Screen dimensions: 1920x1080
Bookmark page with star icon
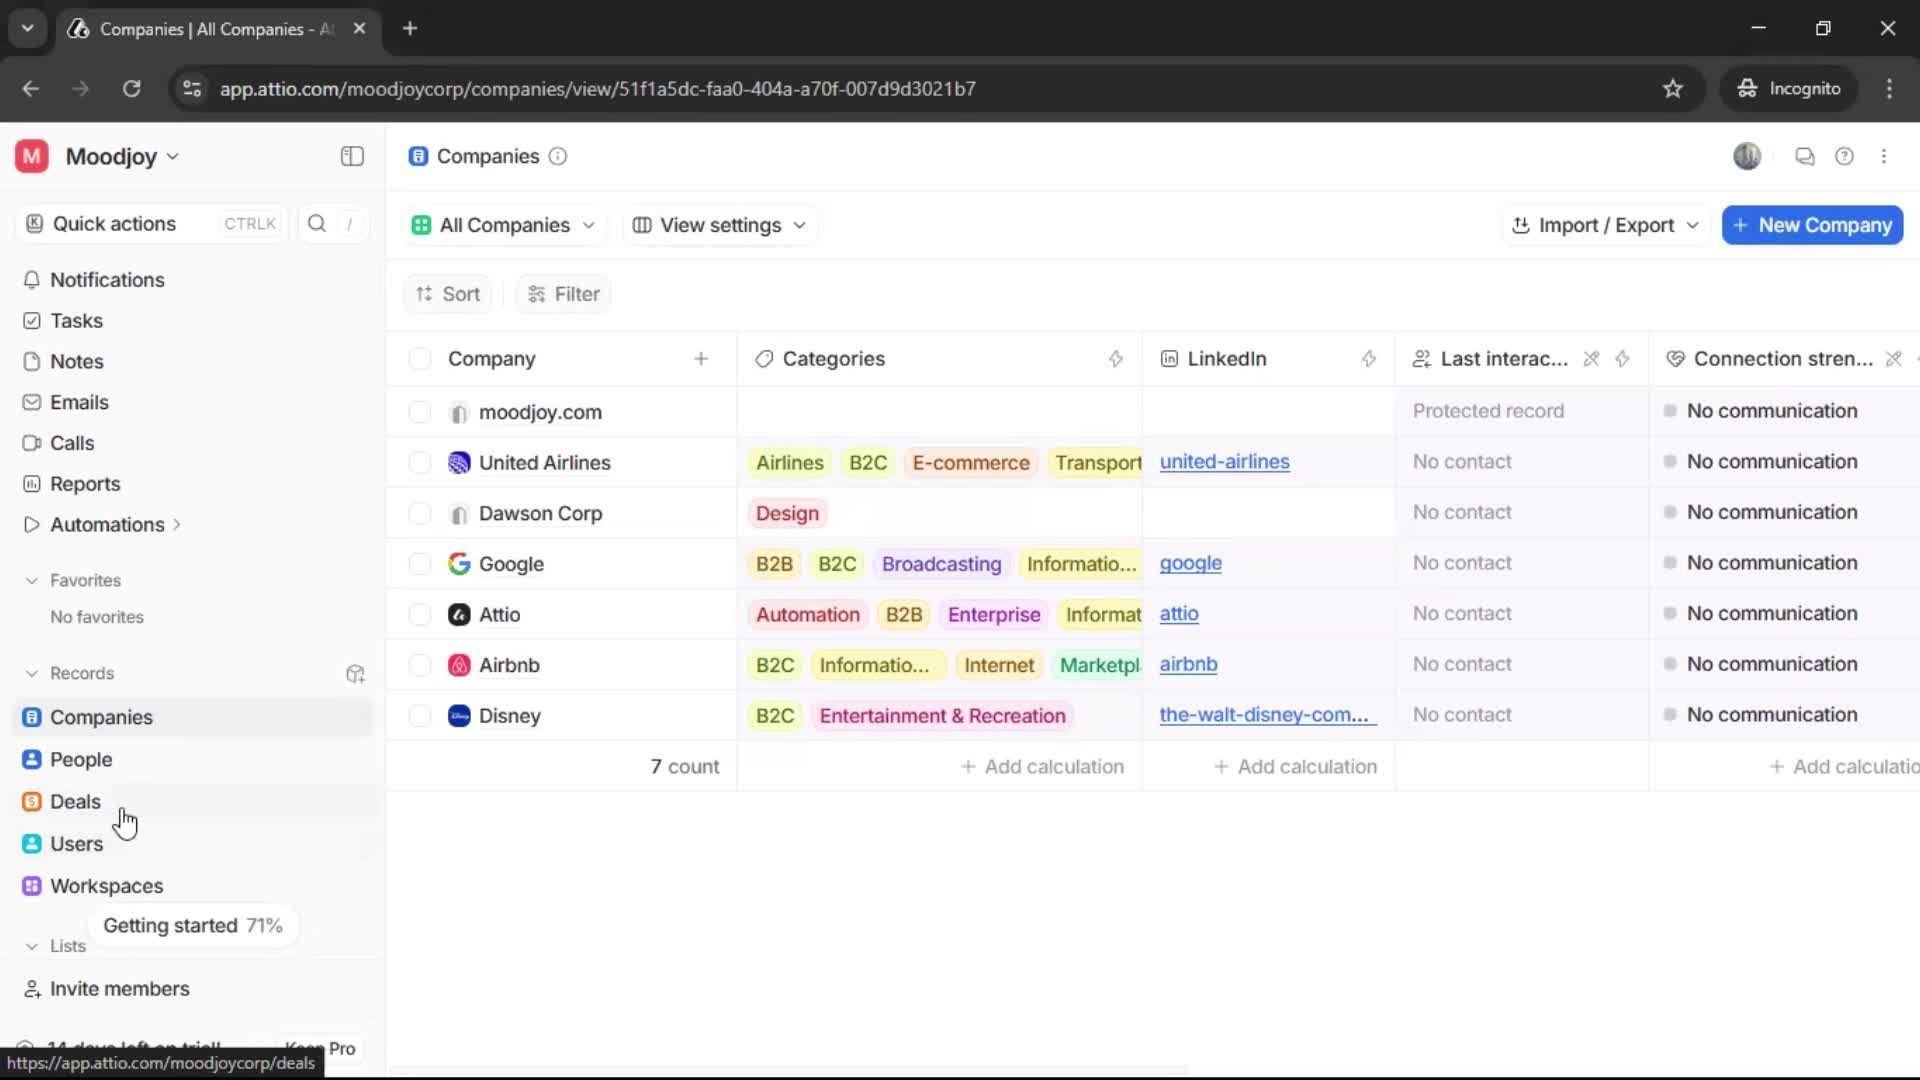[1672, 88]
